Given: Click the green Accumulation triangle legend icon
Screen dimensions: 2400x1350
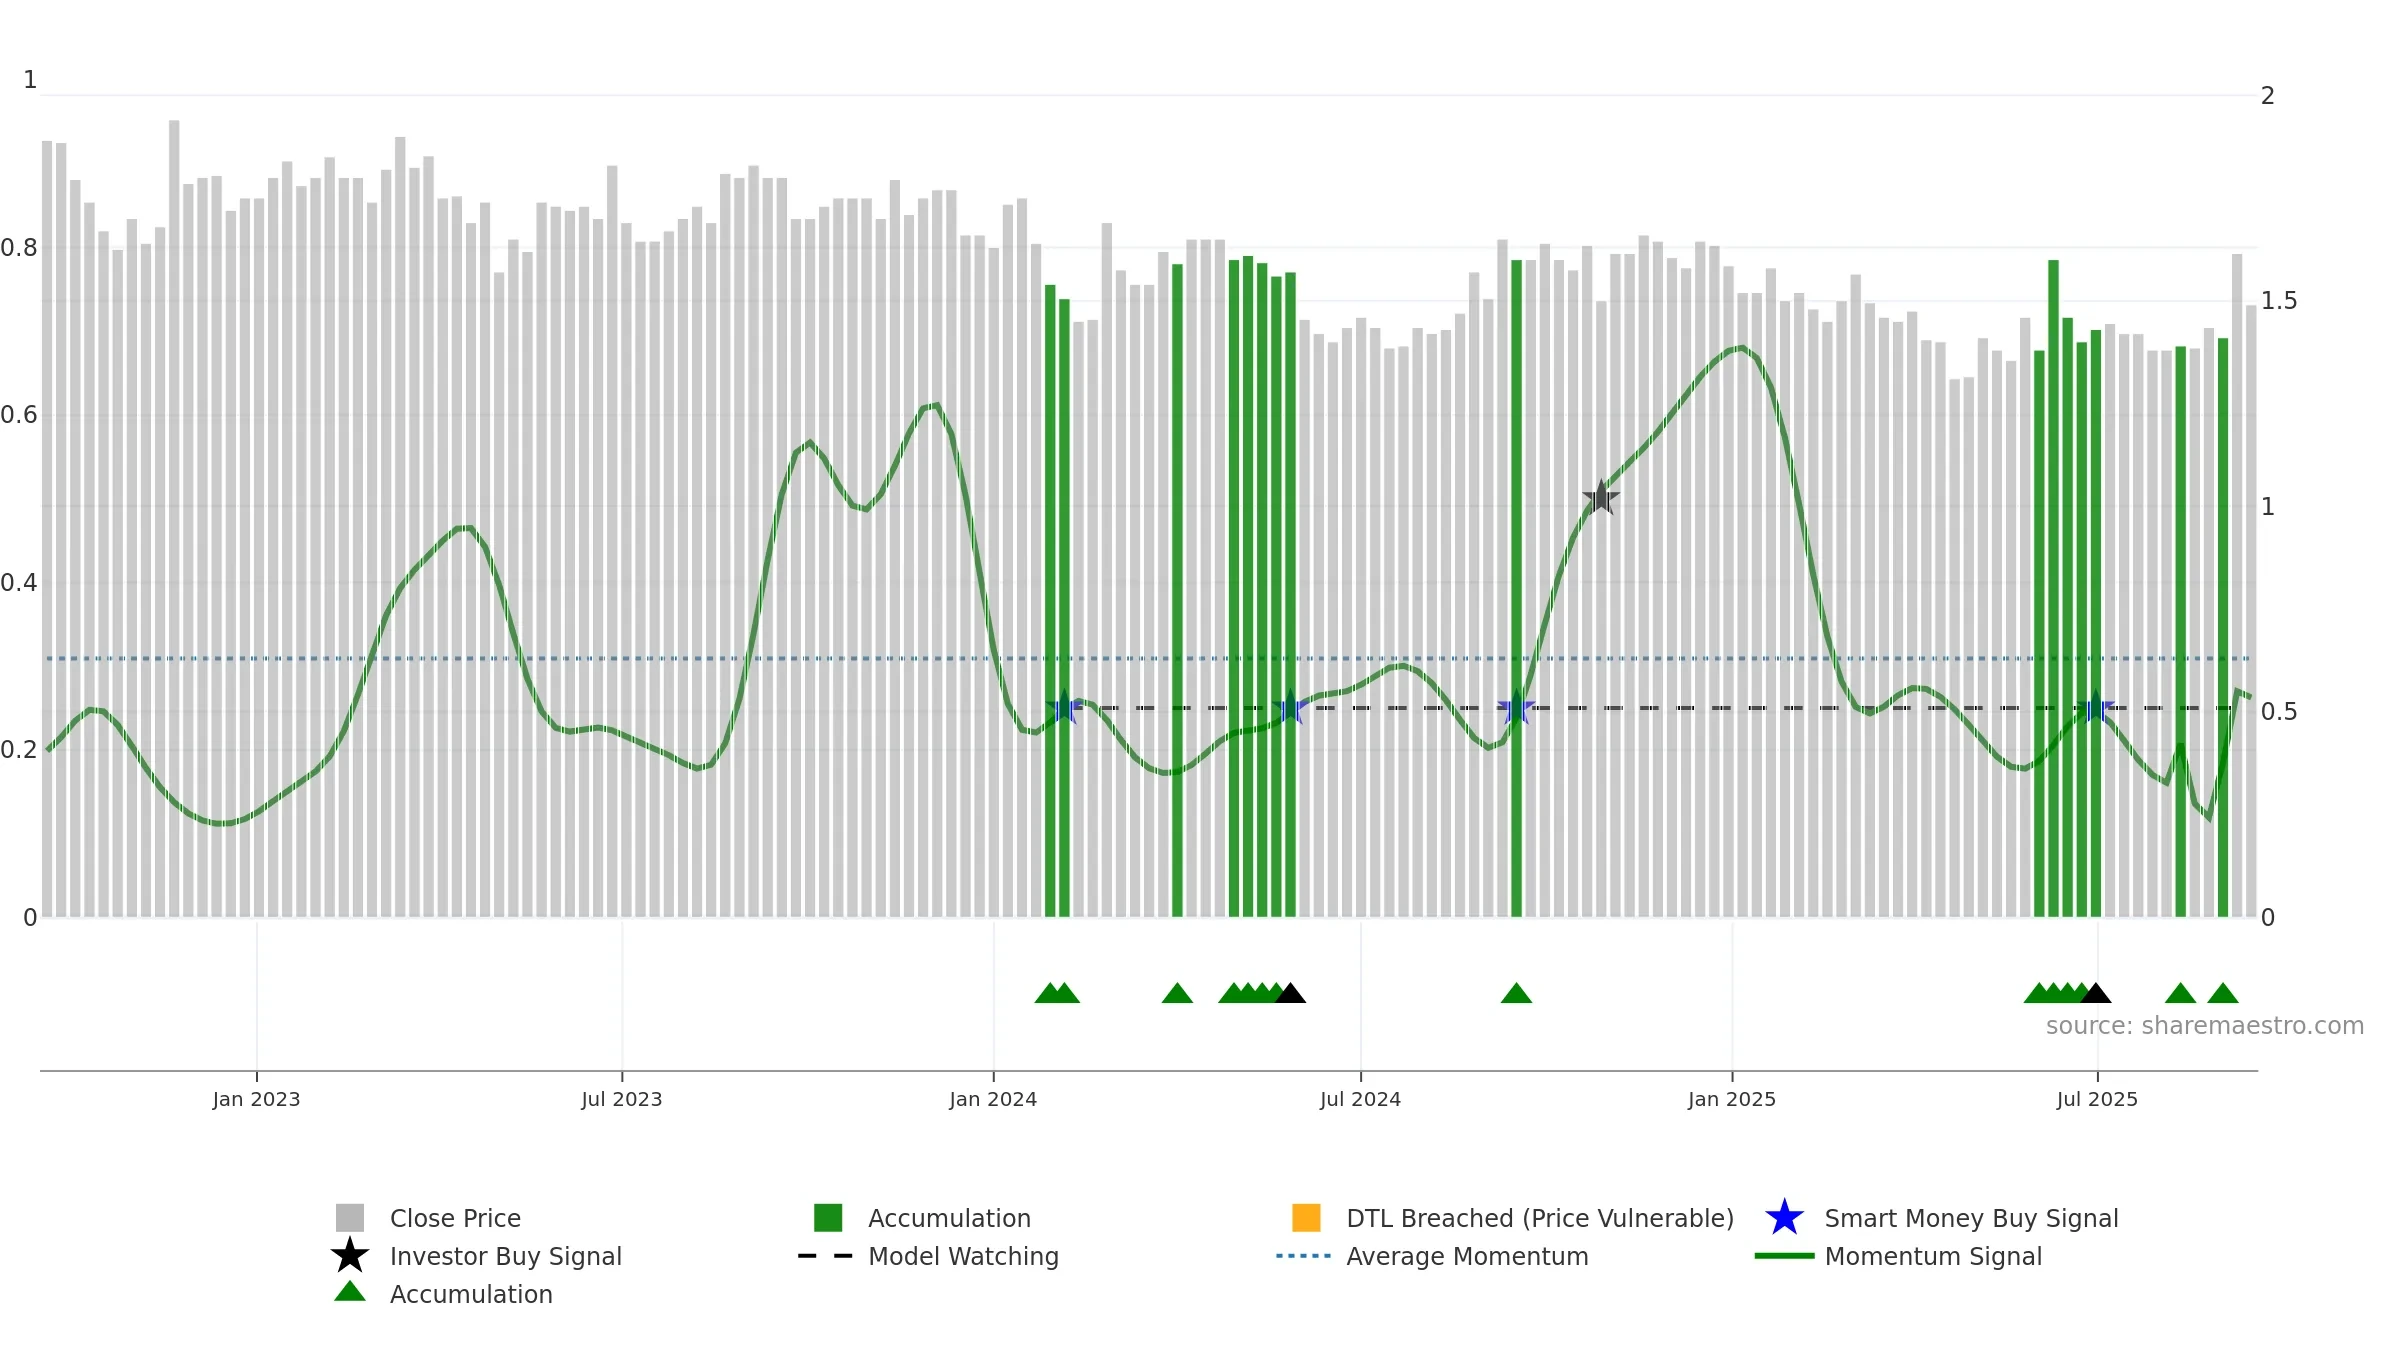Looking at the screenshot, I should tap(350, 1292).
